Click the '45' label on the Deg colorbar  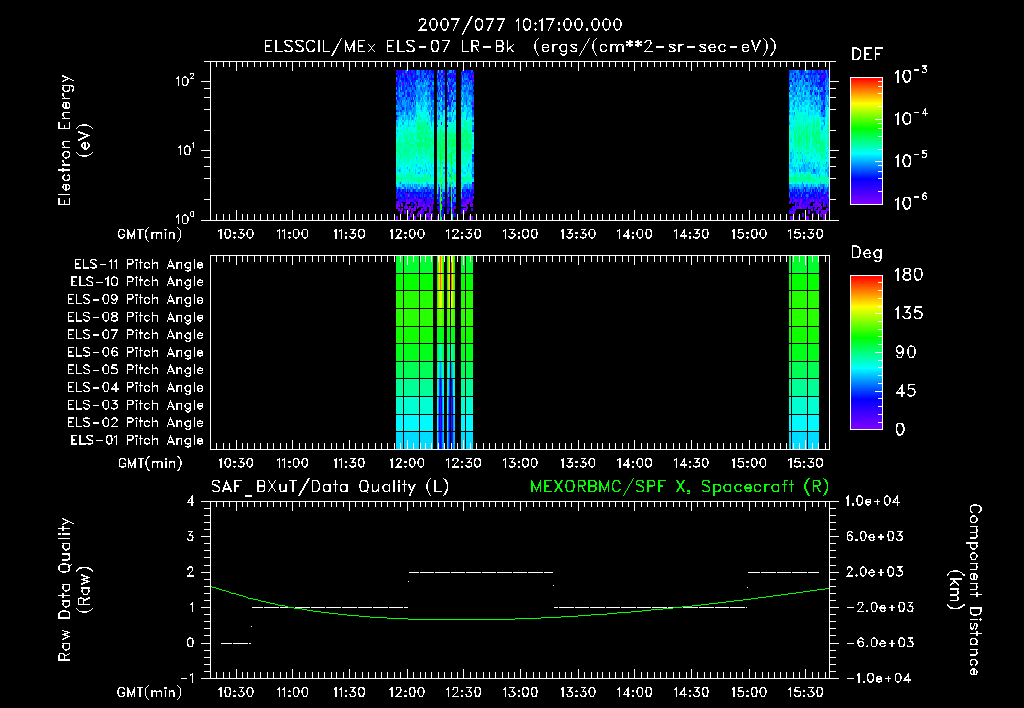coord(904,391)
